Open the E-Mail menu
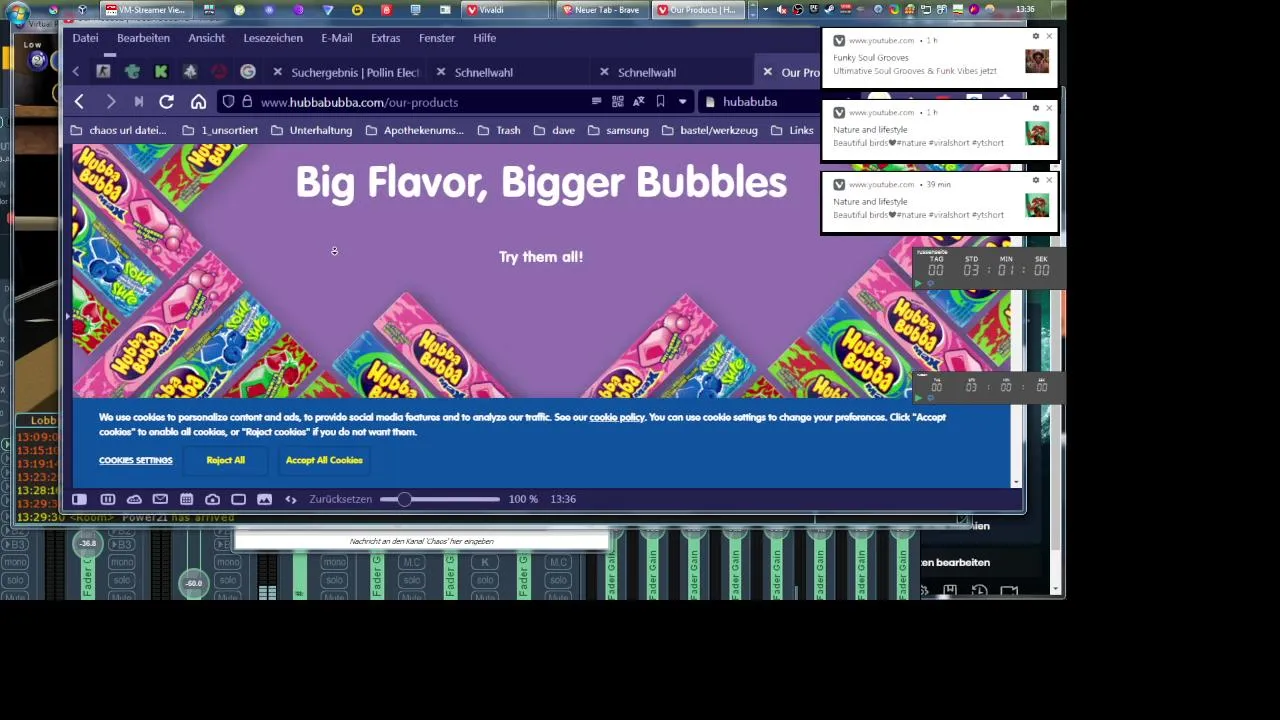1280x720 pixels. tap(337, 38)
